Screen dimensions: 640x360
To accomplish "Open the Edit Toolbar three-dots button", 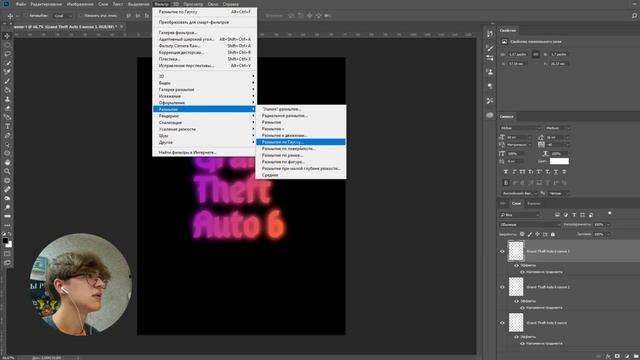I will click(x=7, y=225).
